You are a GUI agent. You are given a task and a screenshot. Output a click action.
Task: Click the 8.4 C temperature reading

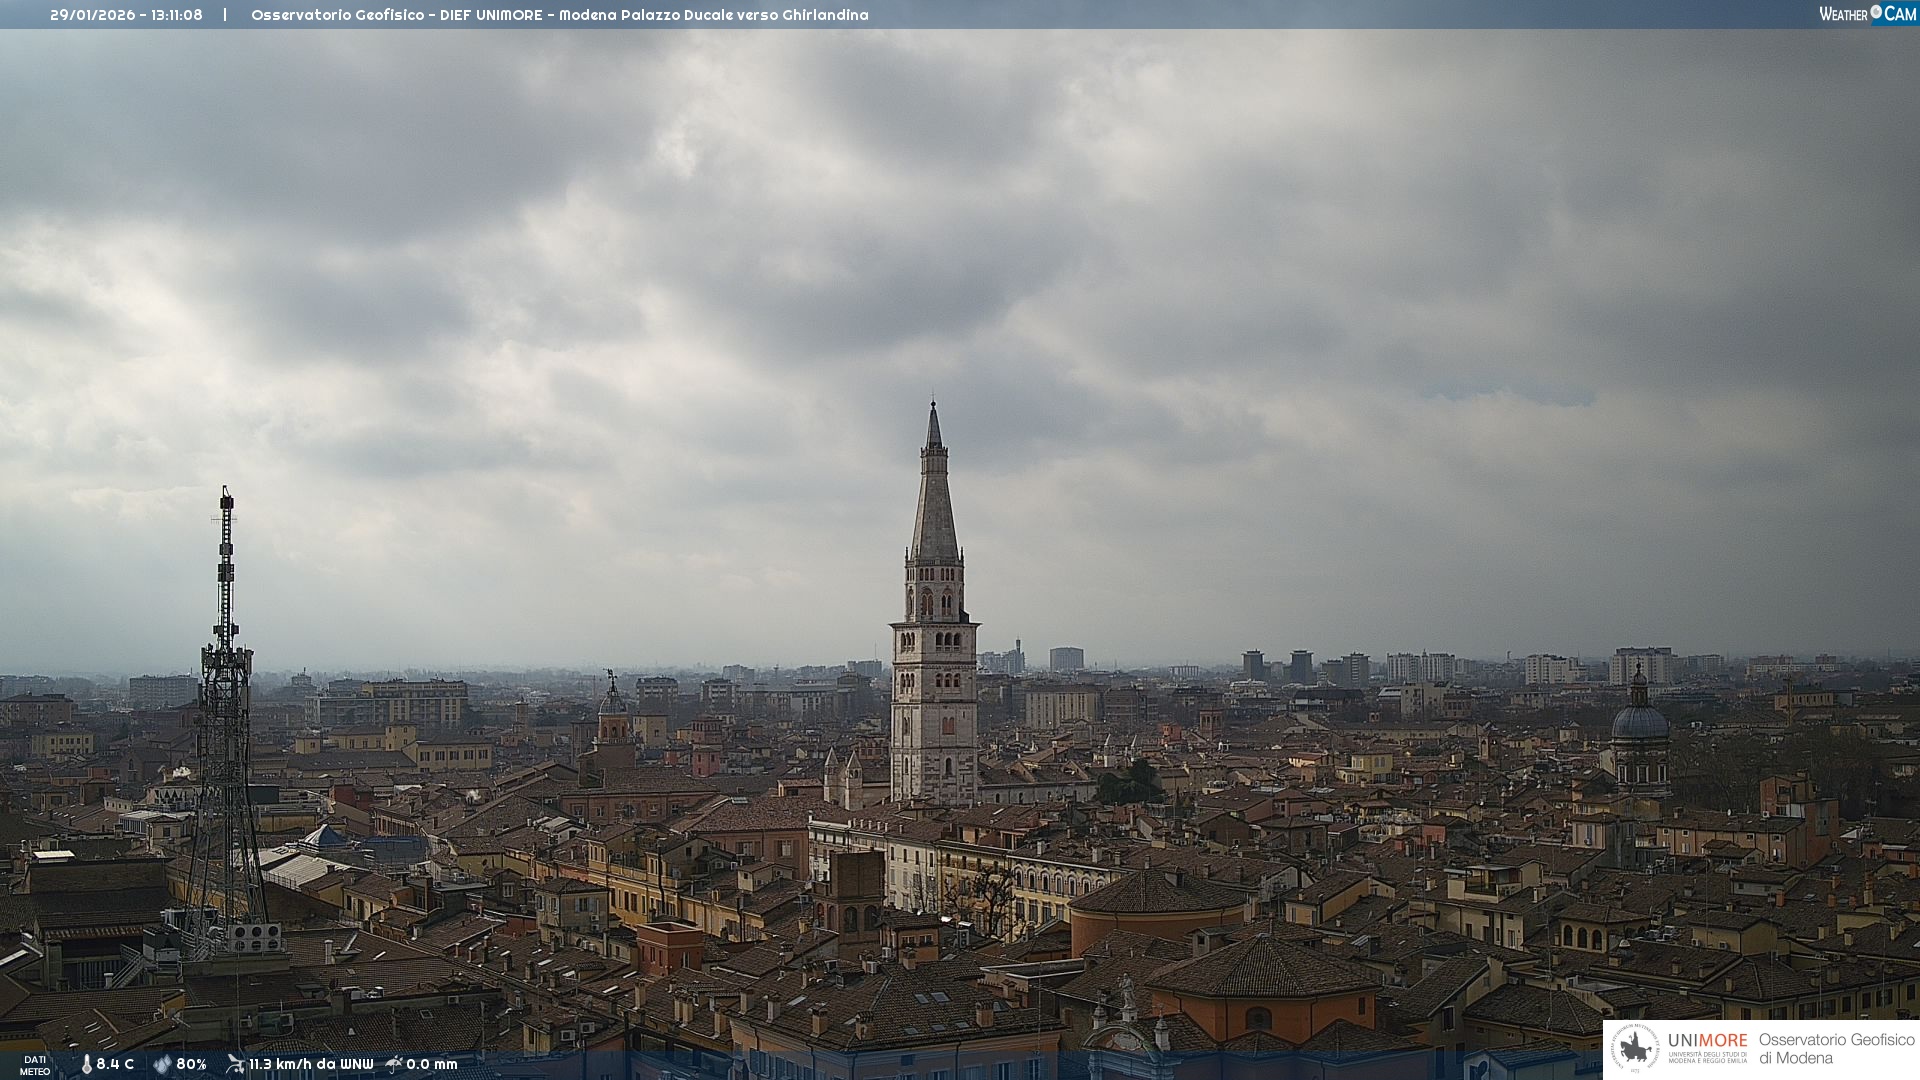point(115,1065)
